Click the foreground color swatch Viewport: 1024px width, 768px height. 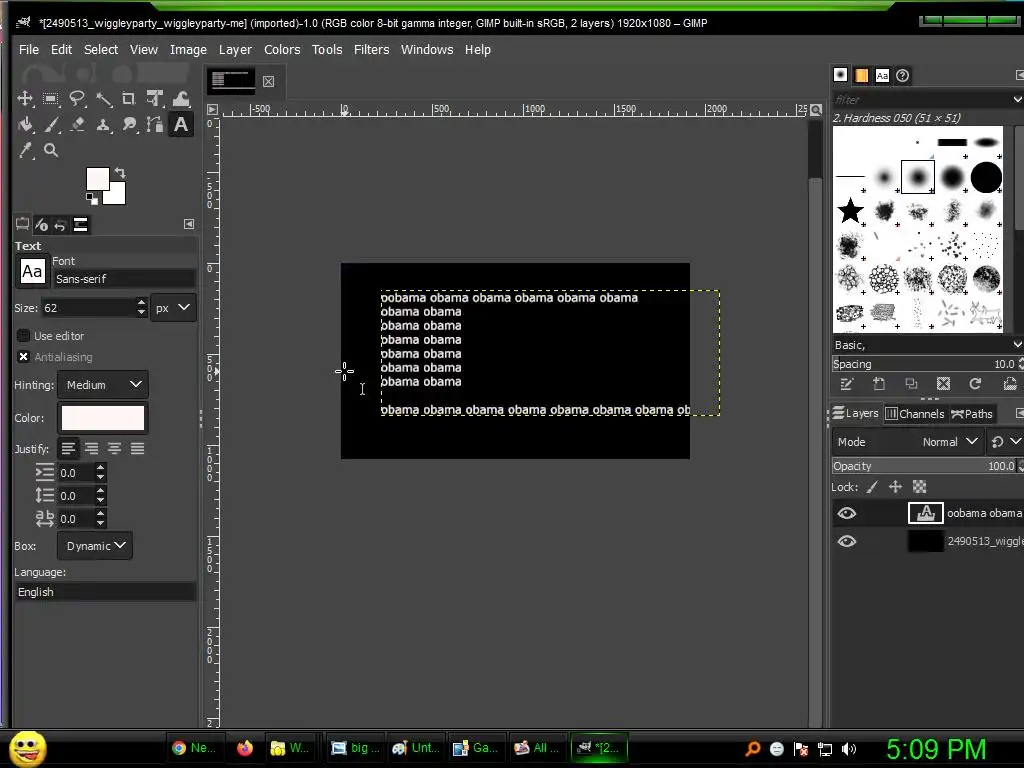click(x=97, y=178)
